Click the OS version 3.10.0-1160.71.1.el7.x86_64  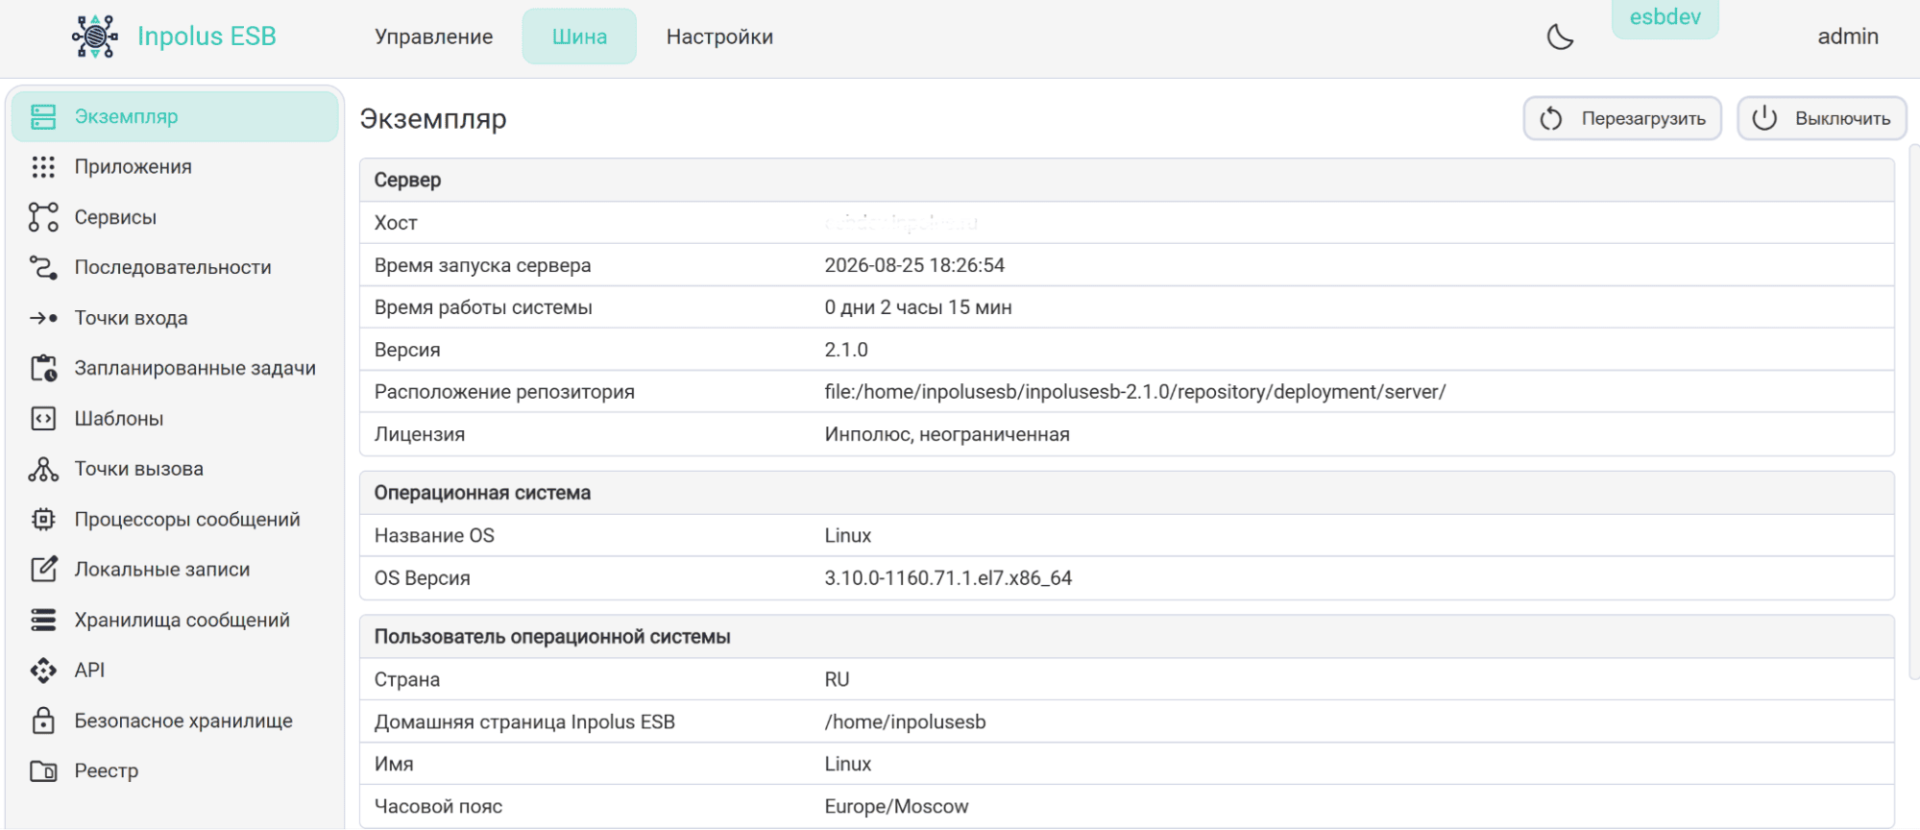948,578
